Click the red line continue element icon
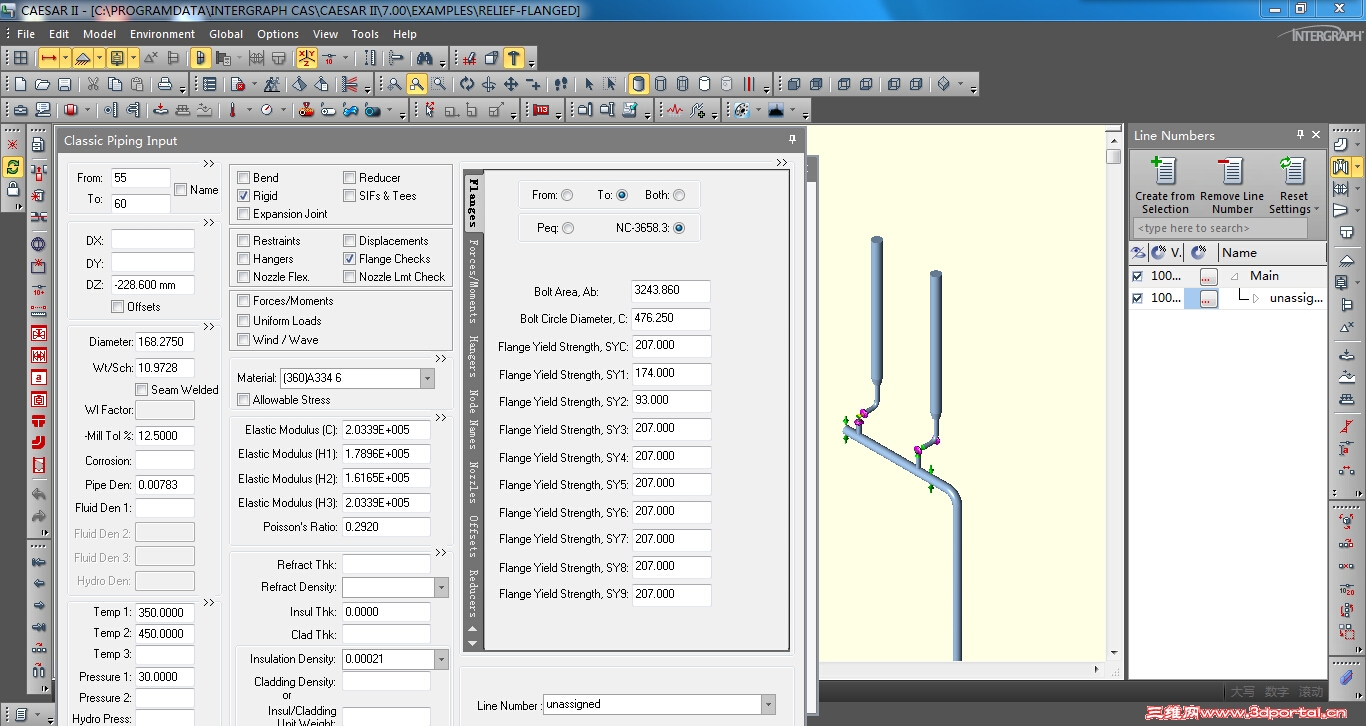Screen dimensions: 1366x726 47,58
